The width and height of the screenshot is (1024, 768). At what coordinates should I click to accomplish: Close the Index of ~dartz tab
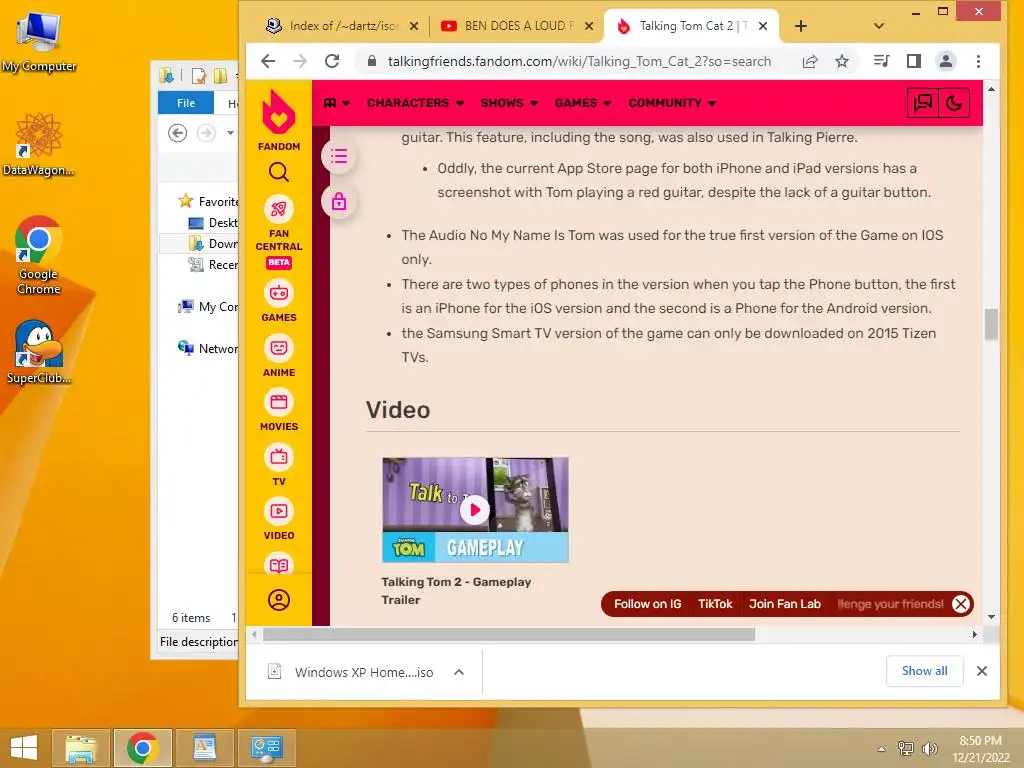pyautogui.click(x=414, y=26)
